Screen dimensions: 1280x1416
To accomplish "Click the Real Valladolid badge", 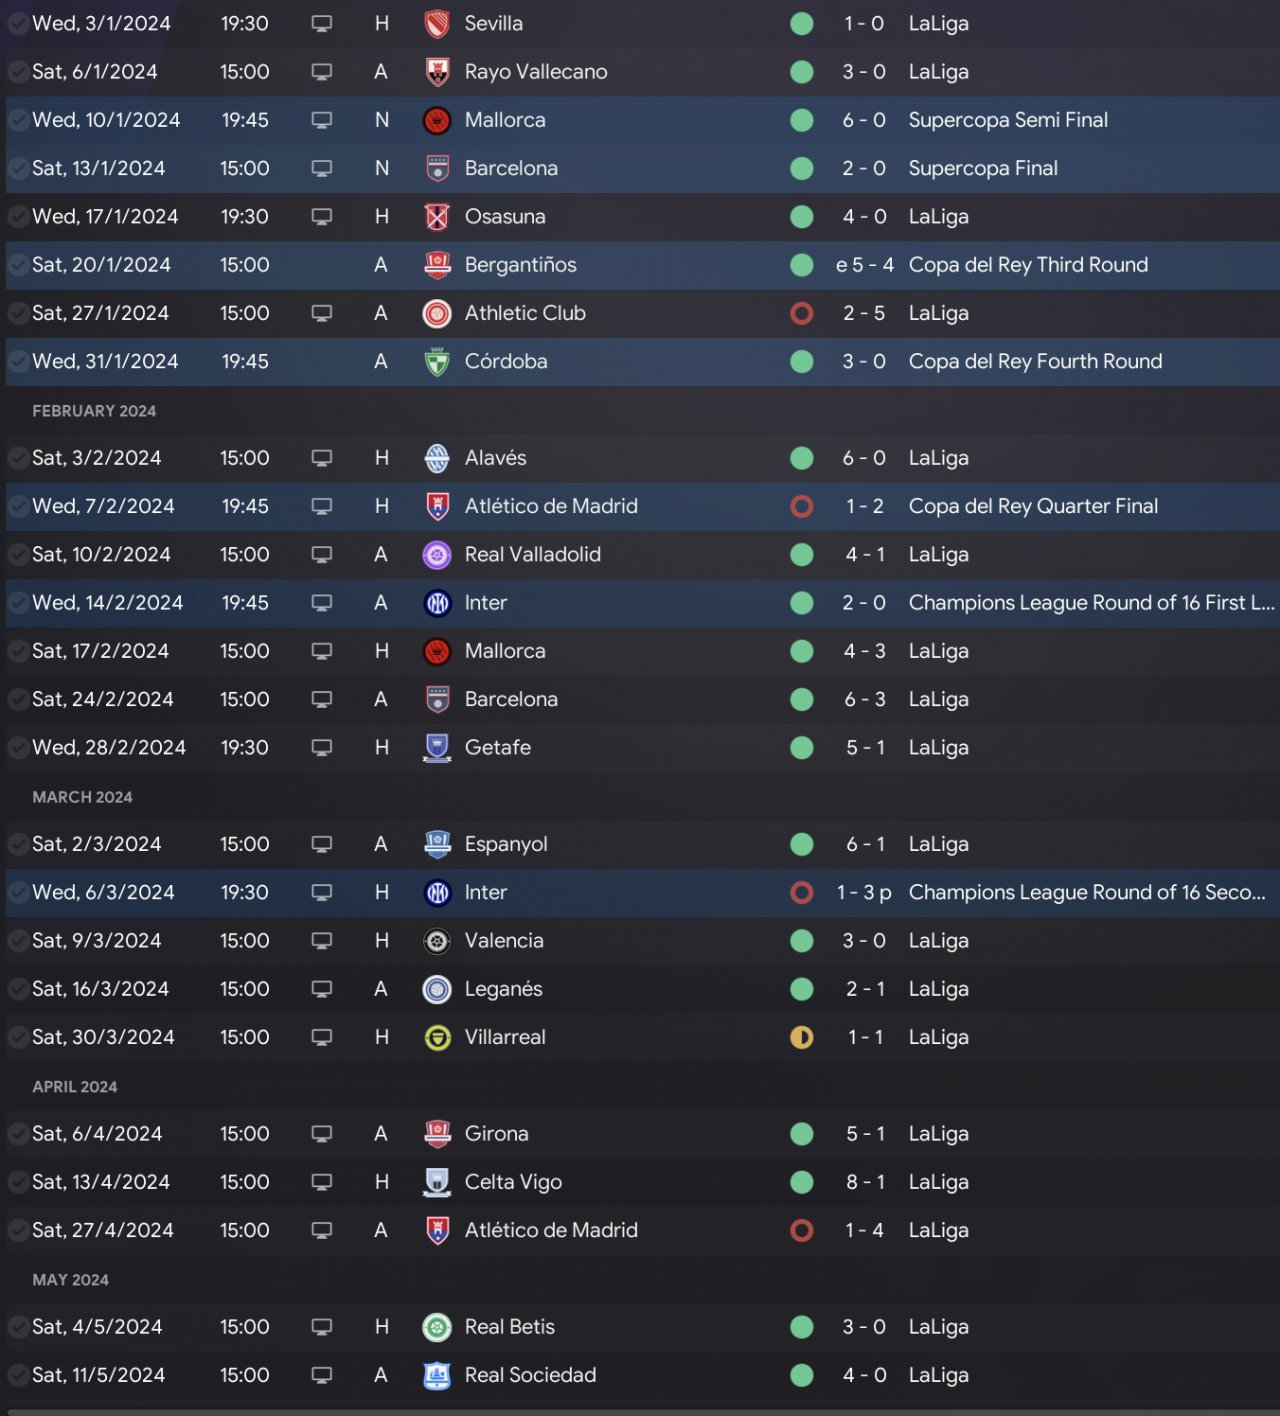I will point(437,555).
